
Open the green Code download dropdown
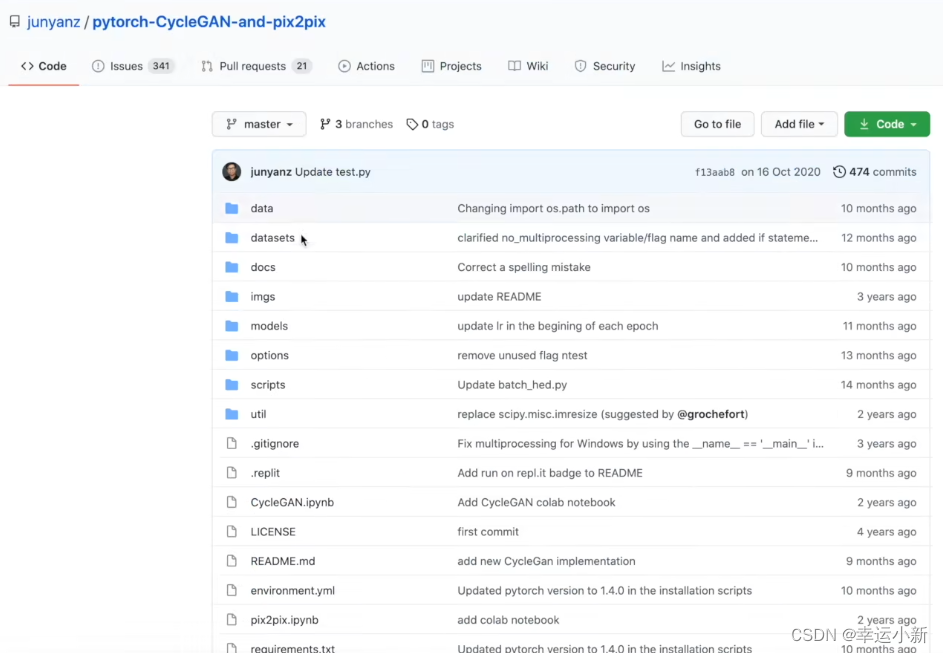click(887, 124)
